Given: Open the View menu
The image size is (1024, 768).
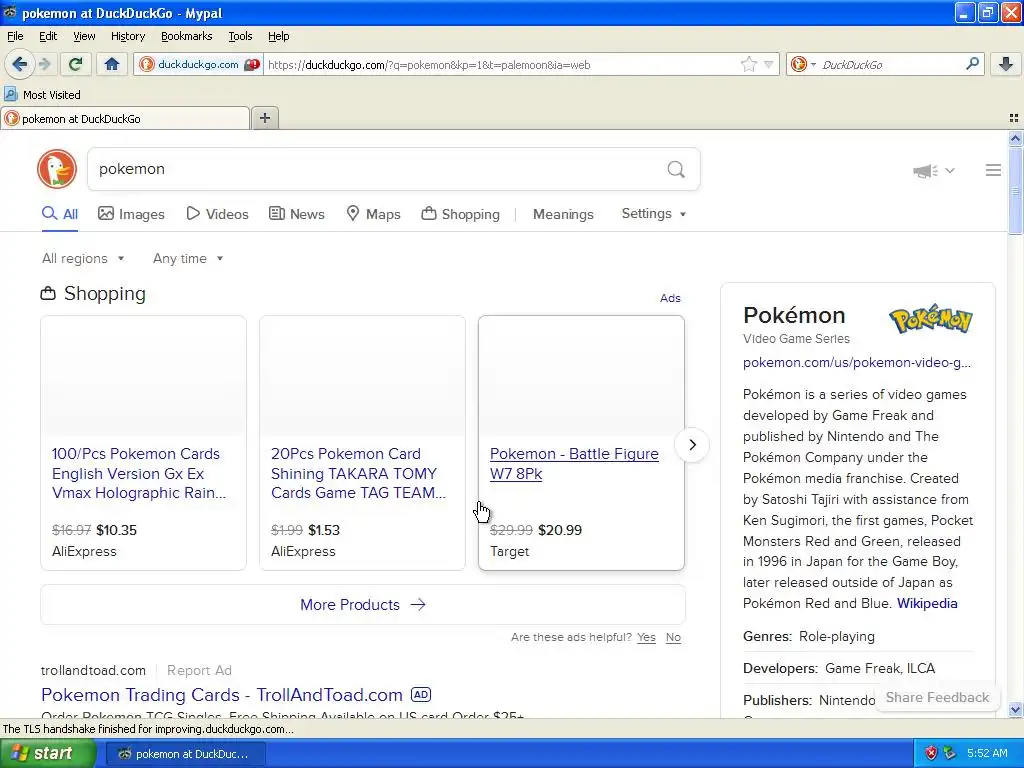Looking at the screenshot, I should [x=84, y=36].
